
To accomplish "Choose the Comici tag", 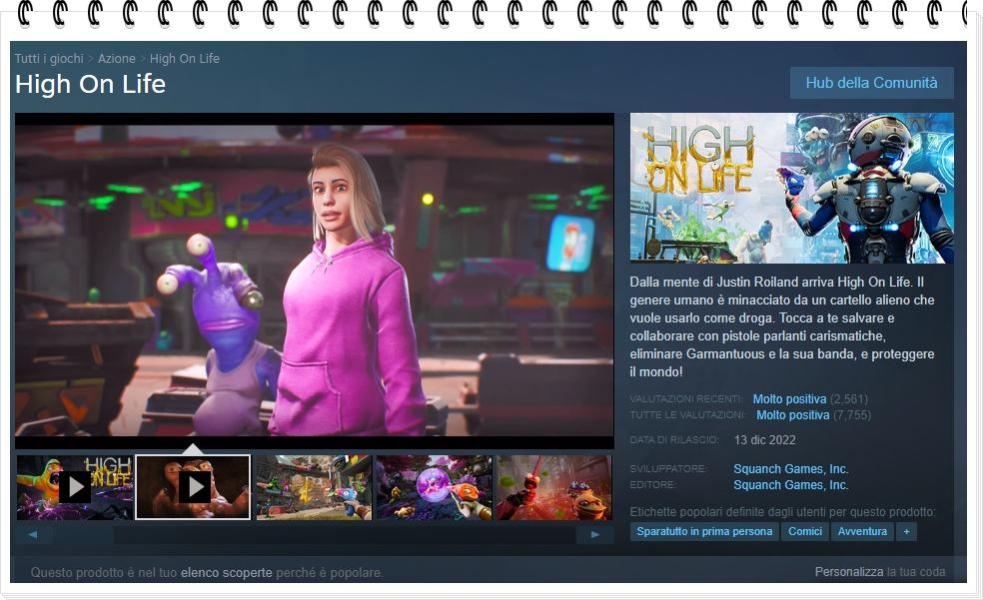I will point(805,532).
